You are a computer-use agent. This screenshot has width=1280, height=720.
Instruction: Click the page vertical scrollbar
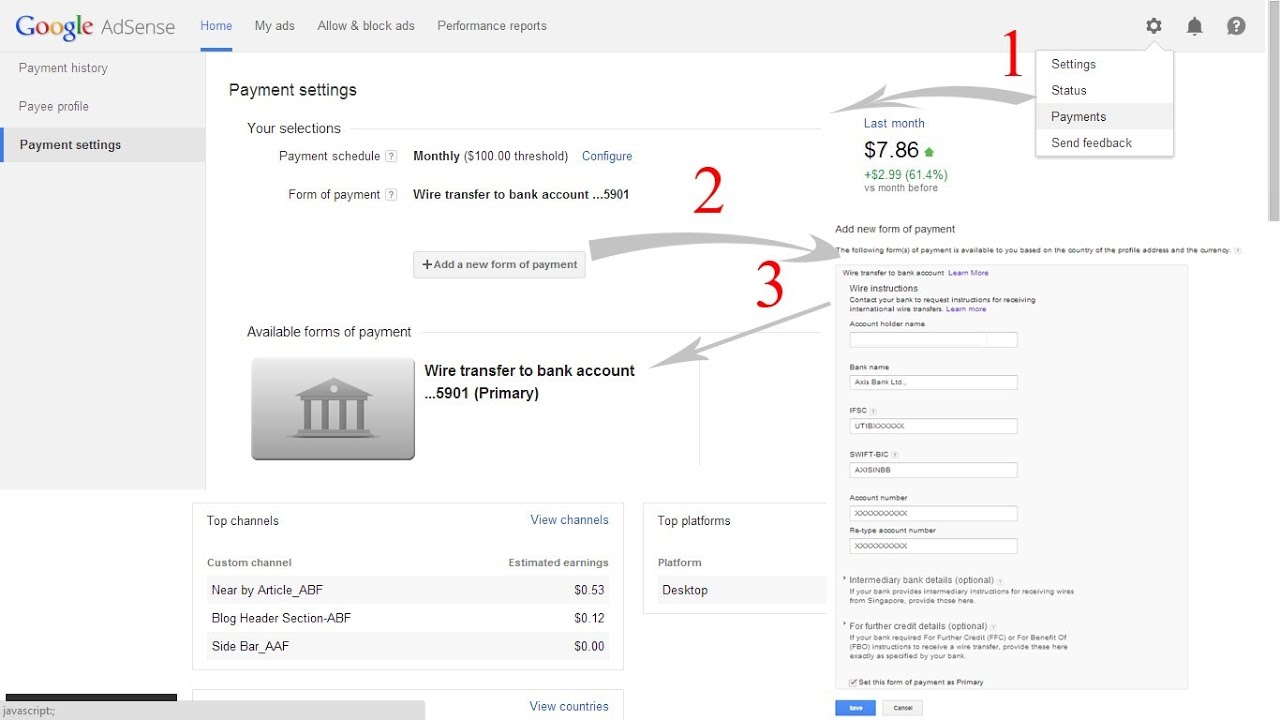1273,110
